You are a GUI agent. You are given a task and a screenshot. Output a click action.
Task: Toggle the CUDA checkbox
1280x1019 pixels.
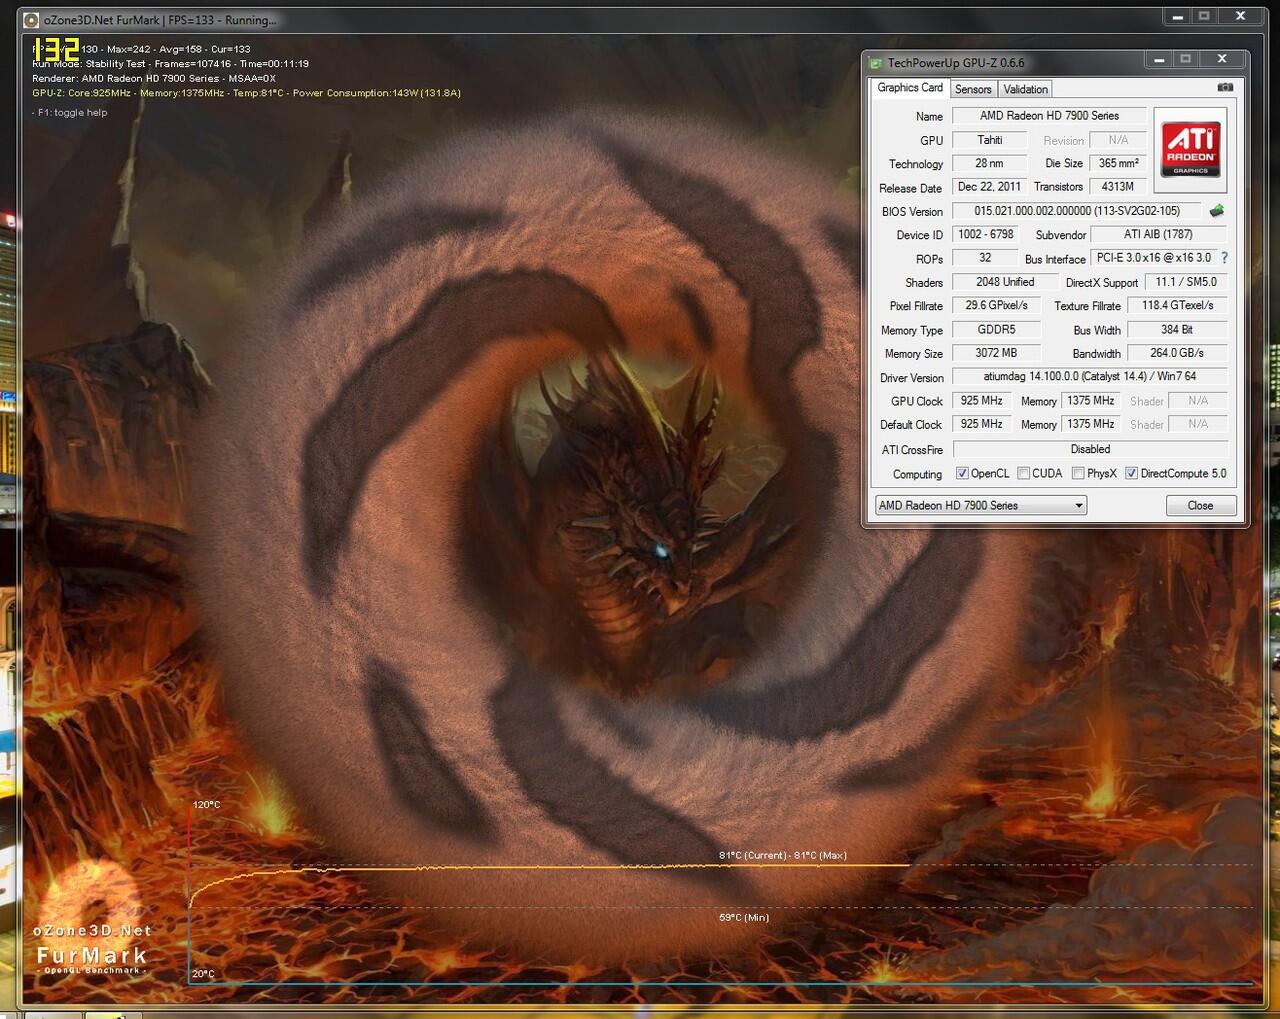click(1023, 473)
